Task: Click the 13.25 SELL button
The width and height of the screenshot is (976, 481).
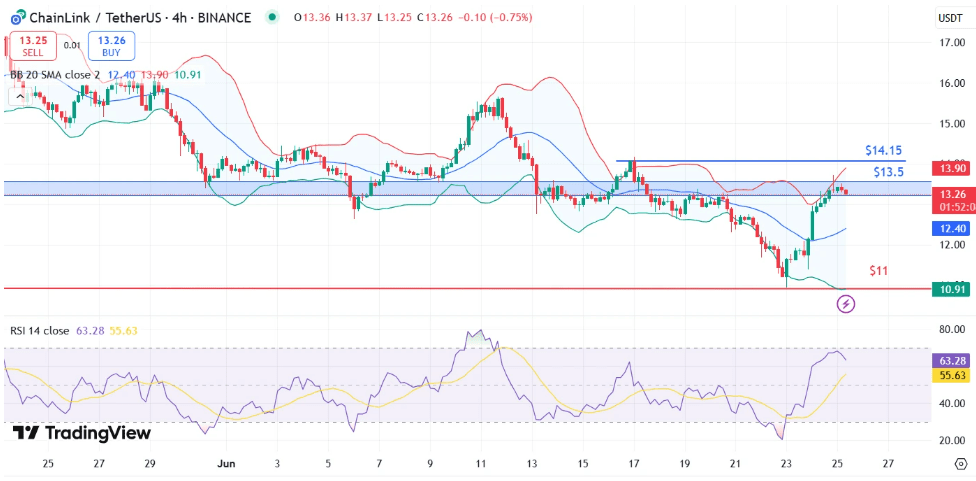Action: point(33,46)
